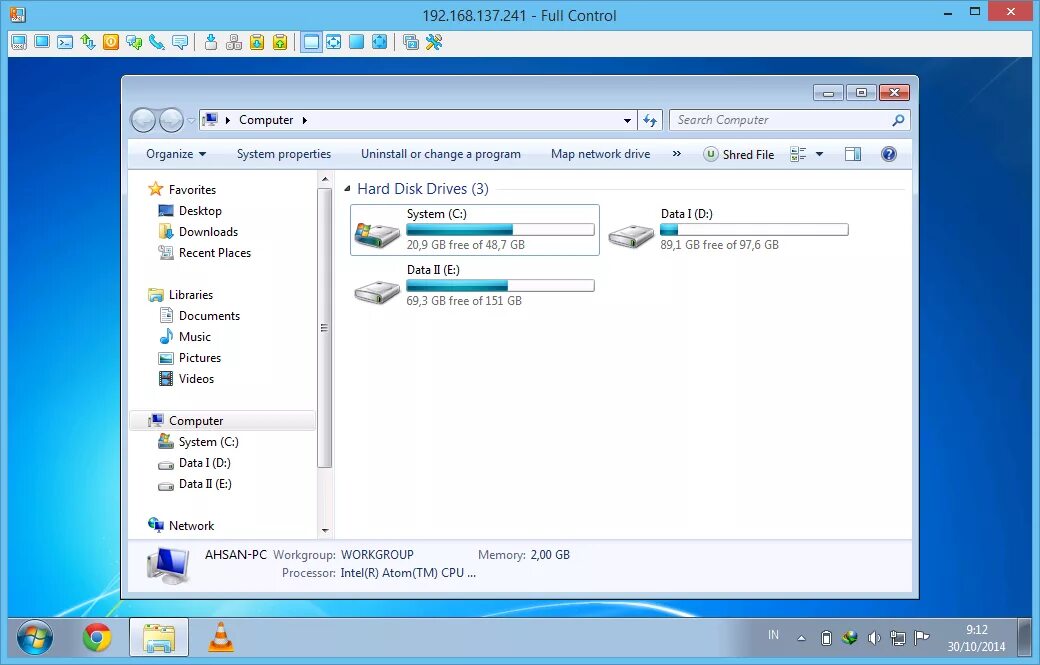Select the Data II (E:) drive tile

coord(475,285)
